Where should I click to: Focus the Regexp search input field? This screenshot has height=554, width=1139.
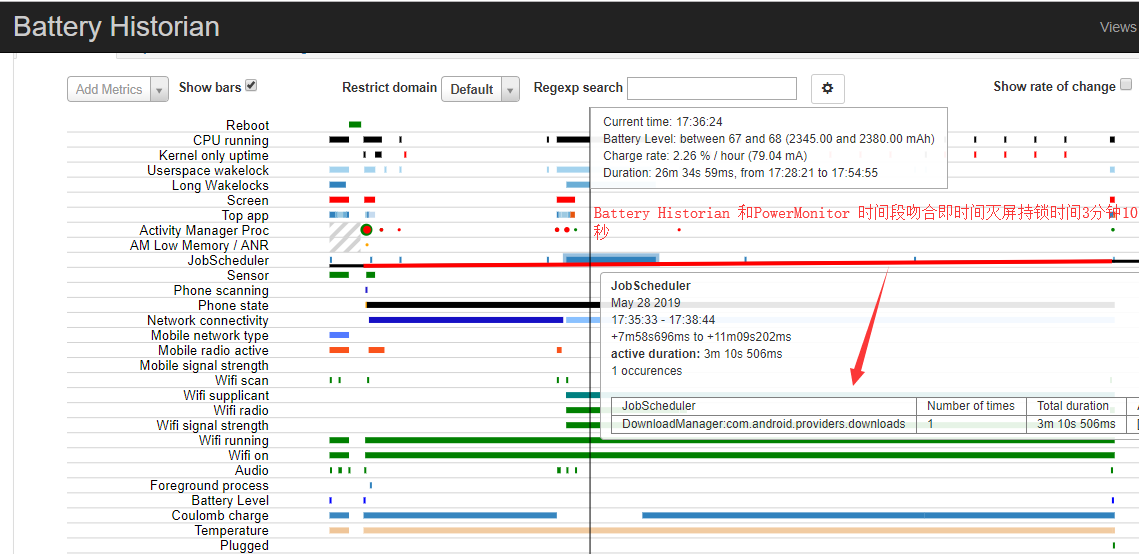pyautogui.click(x=712, y=88)
